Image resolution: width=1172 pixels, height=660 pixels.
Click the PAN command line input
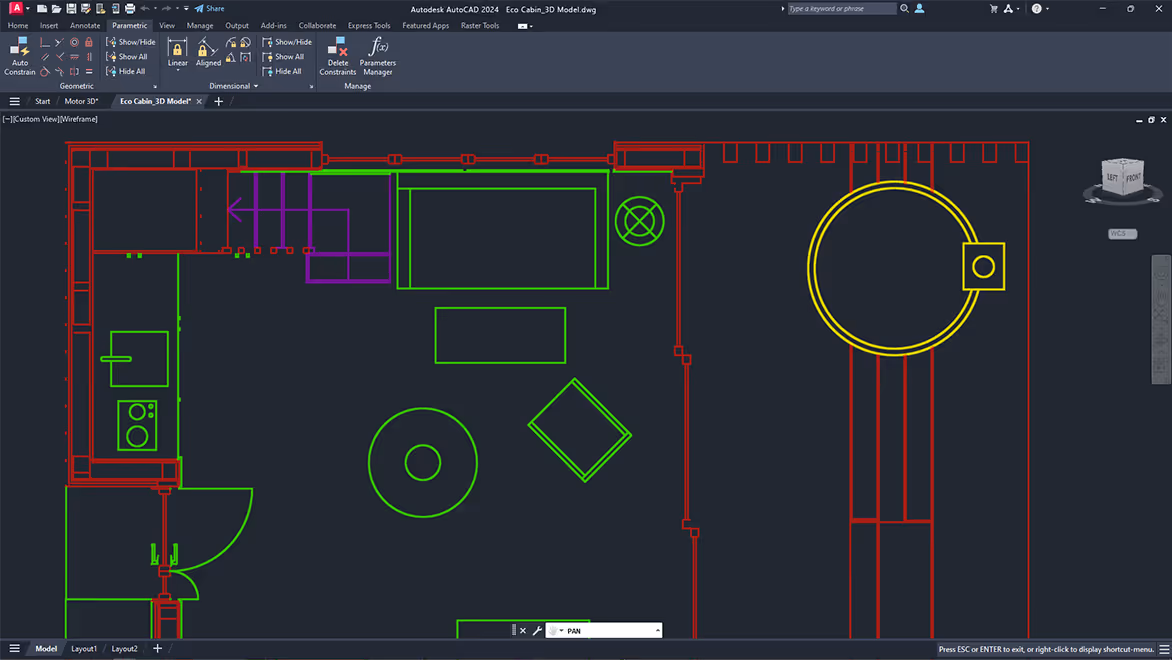click(x=603, y=631)
